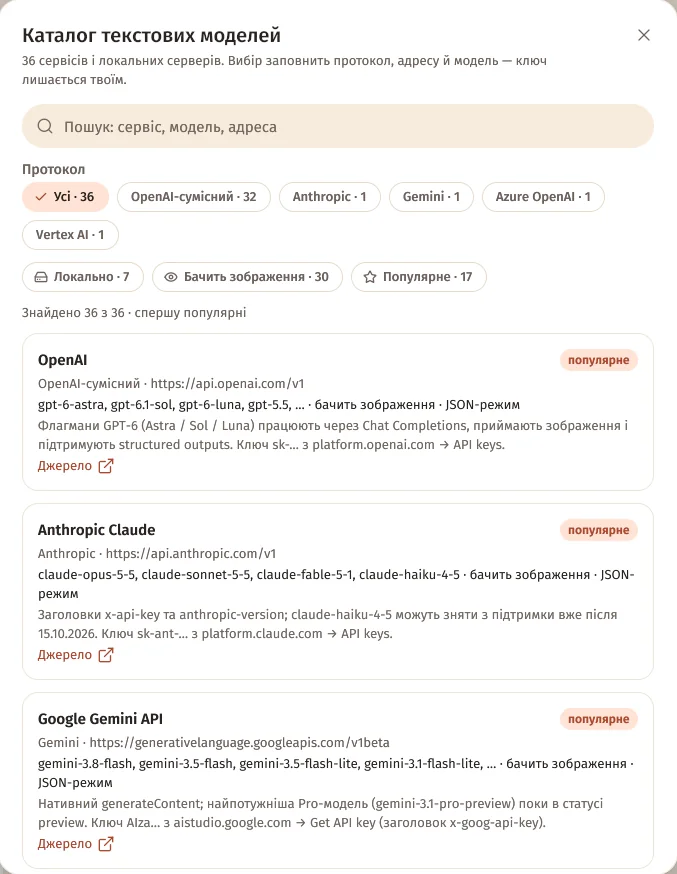Click «популярне» badge on Google Gemini card
Screen dimensions: 677x874
(x=598, y=719)
